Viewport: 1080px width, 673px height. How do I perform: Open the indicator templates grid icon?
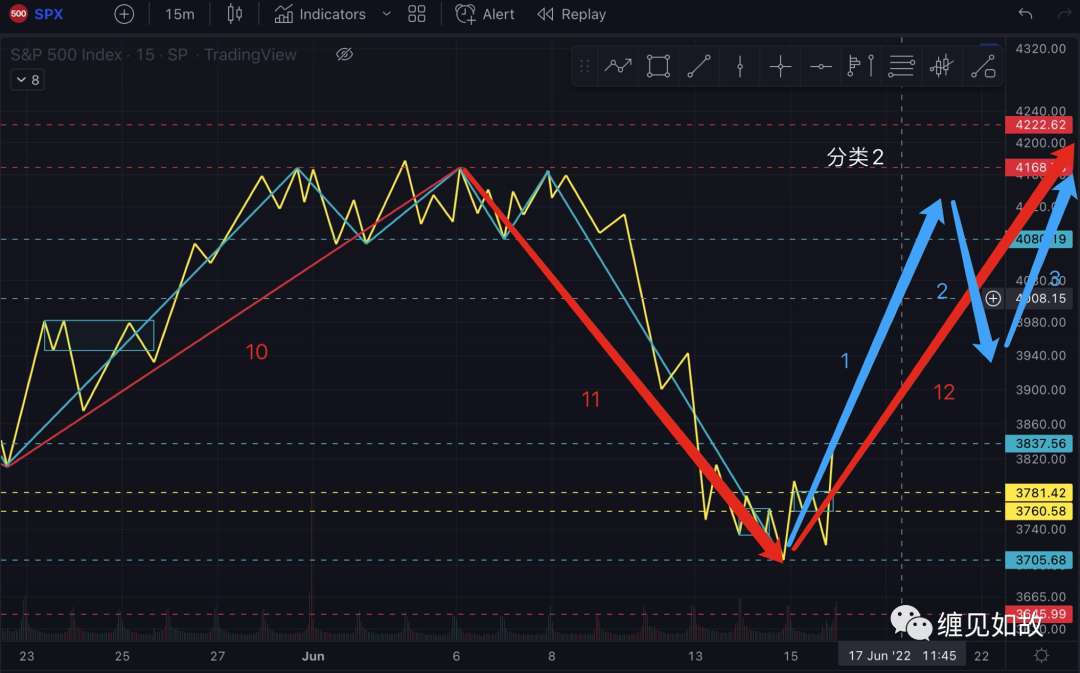[417, 14]
